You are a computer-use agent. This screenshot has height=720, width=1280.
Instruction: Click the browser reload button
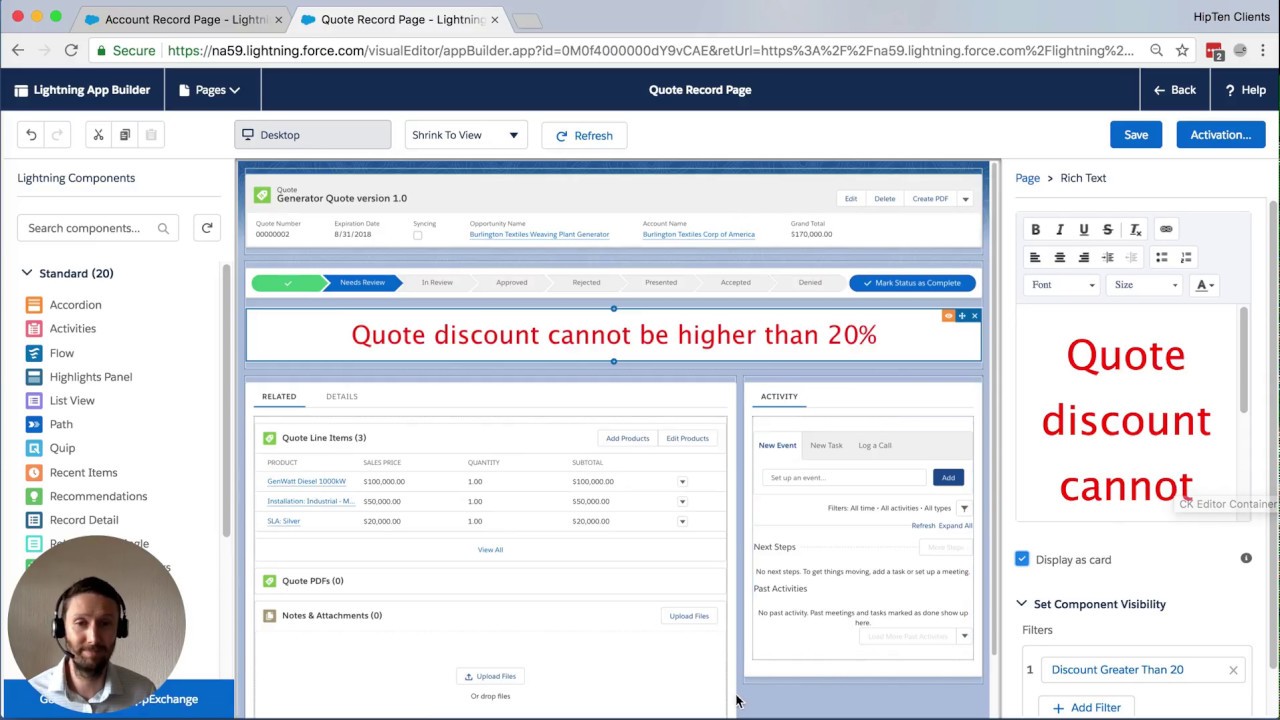point(71,50)
